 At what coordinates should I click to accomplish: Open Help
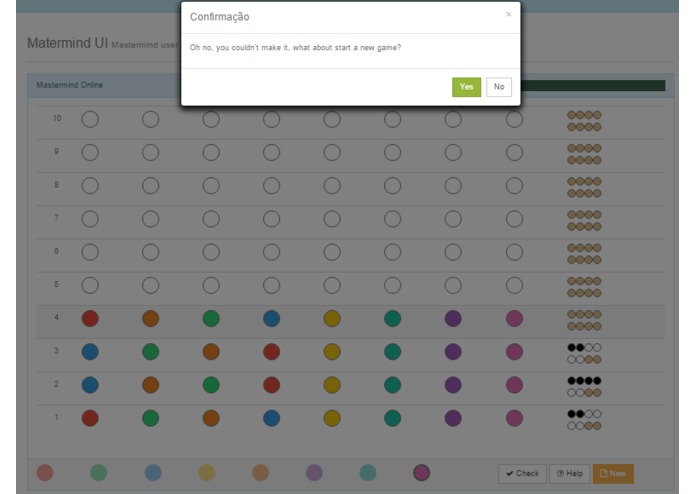tap(570, 474)
